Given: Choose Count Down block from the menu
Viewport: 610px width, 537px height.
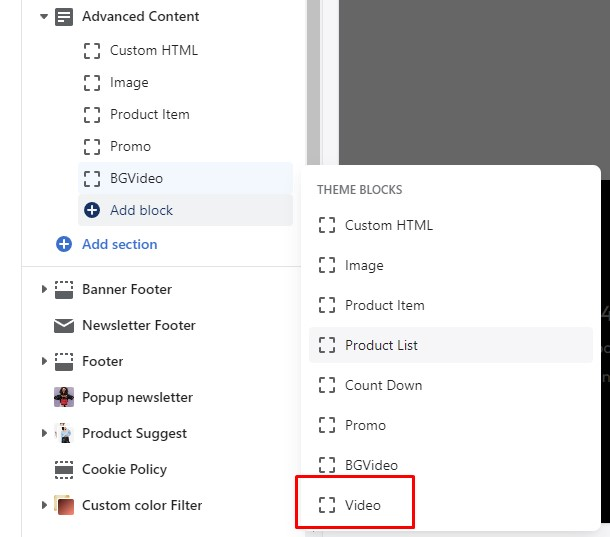Looking at the screenshot, I should [383, 385].
